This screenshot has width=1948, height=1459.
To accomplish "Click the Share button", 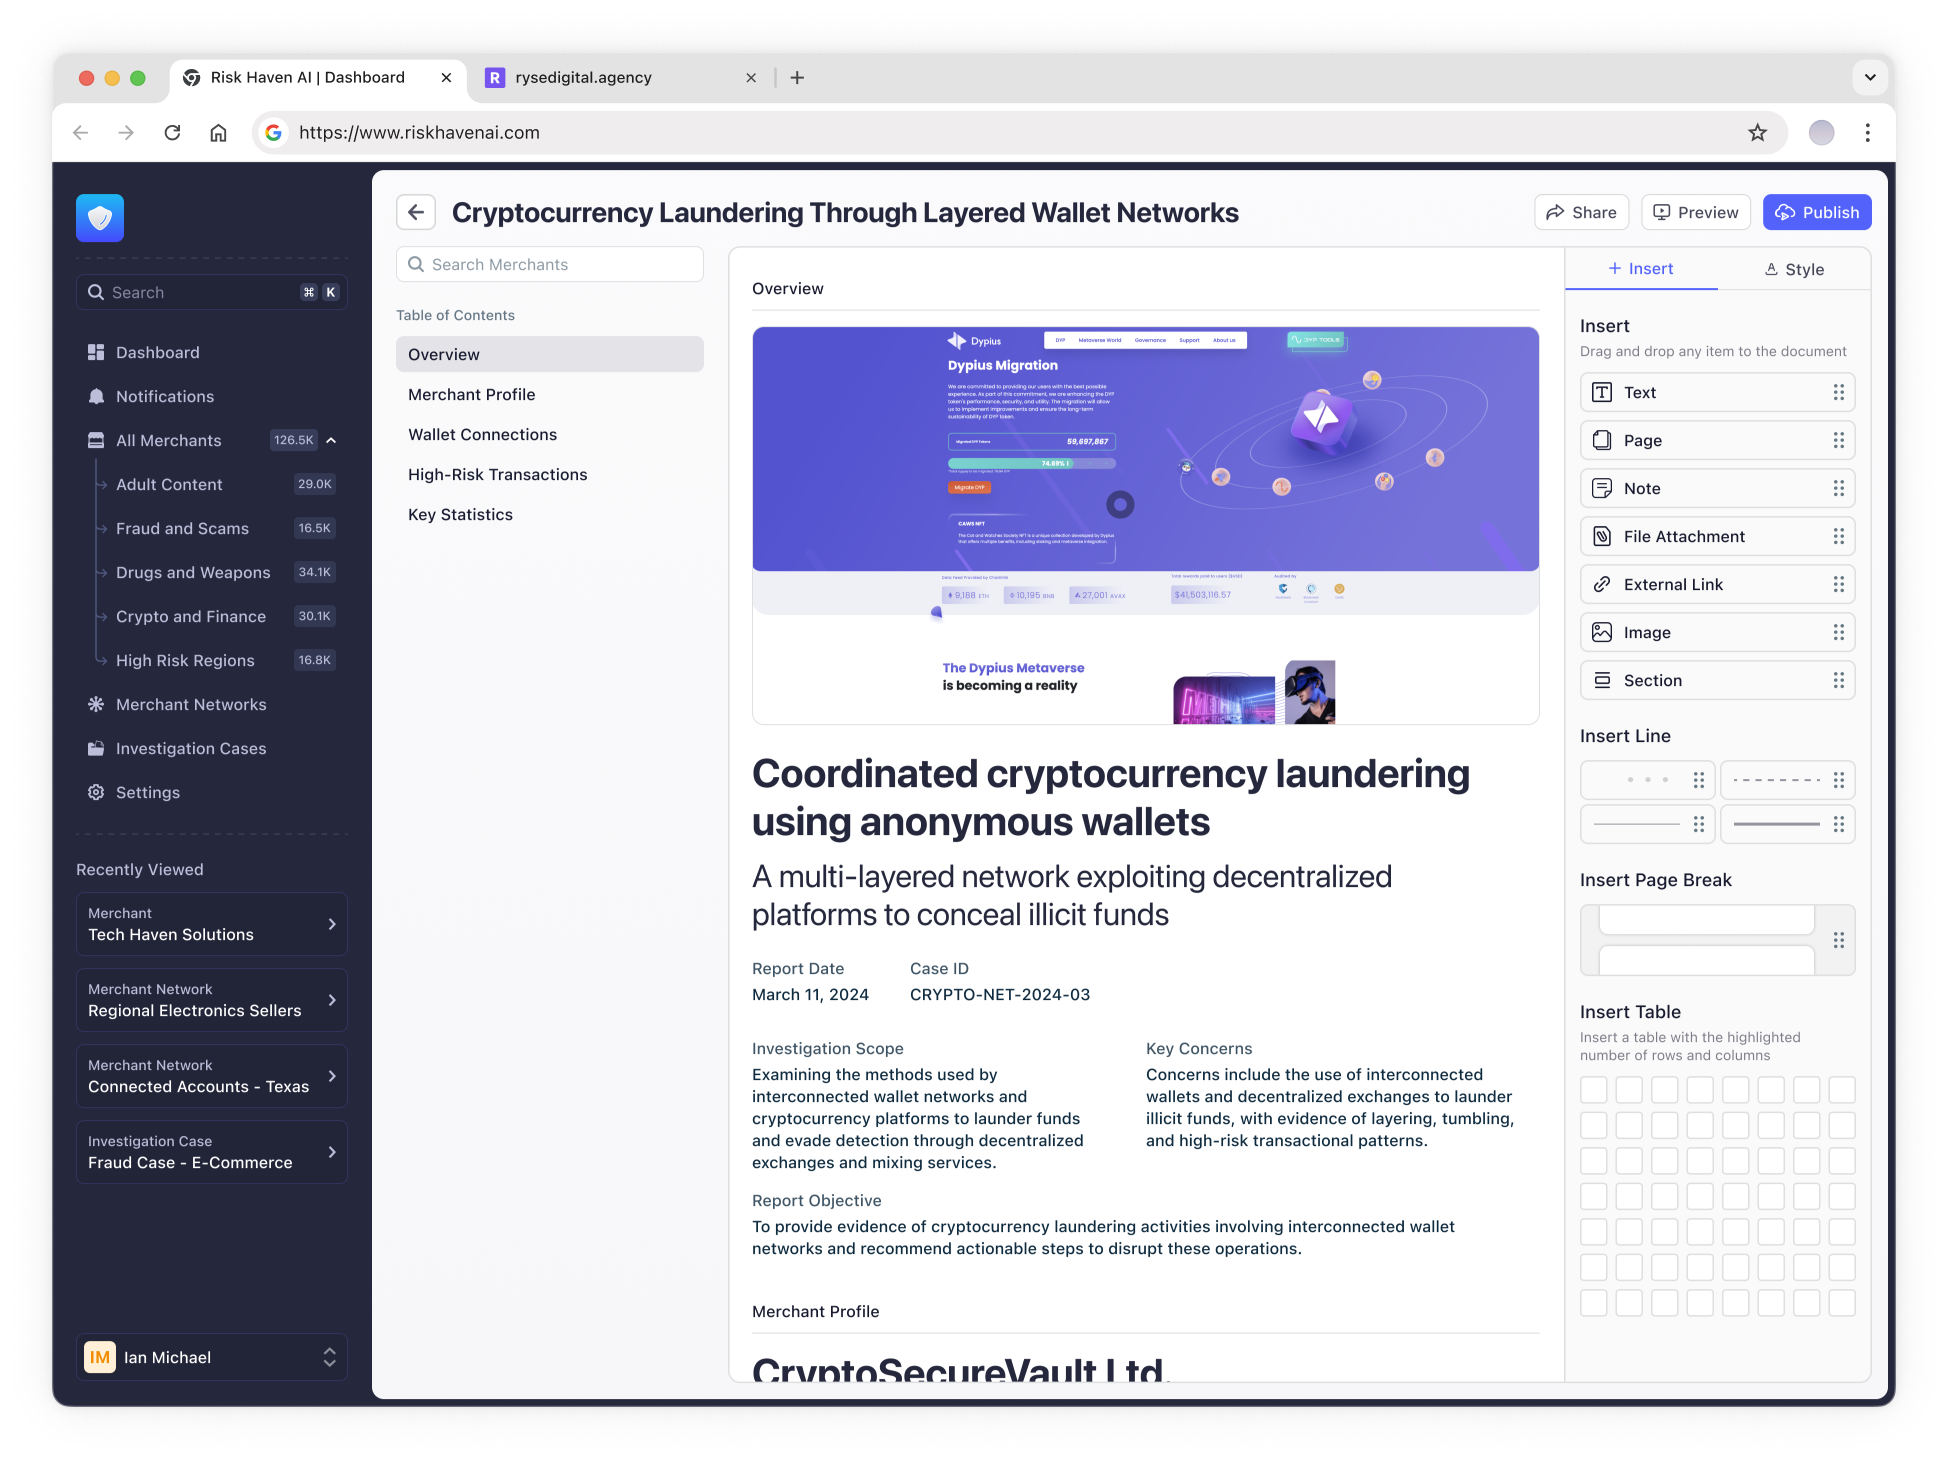I will tap(1581, 212).
